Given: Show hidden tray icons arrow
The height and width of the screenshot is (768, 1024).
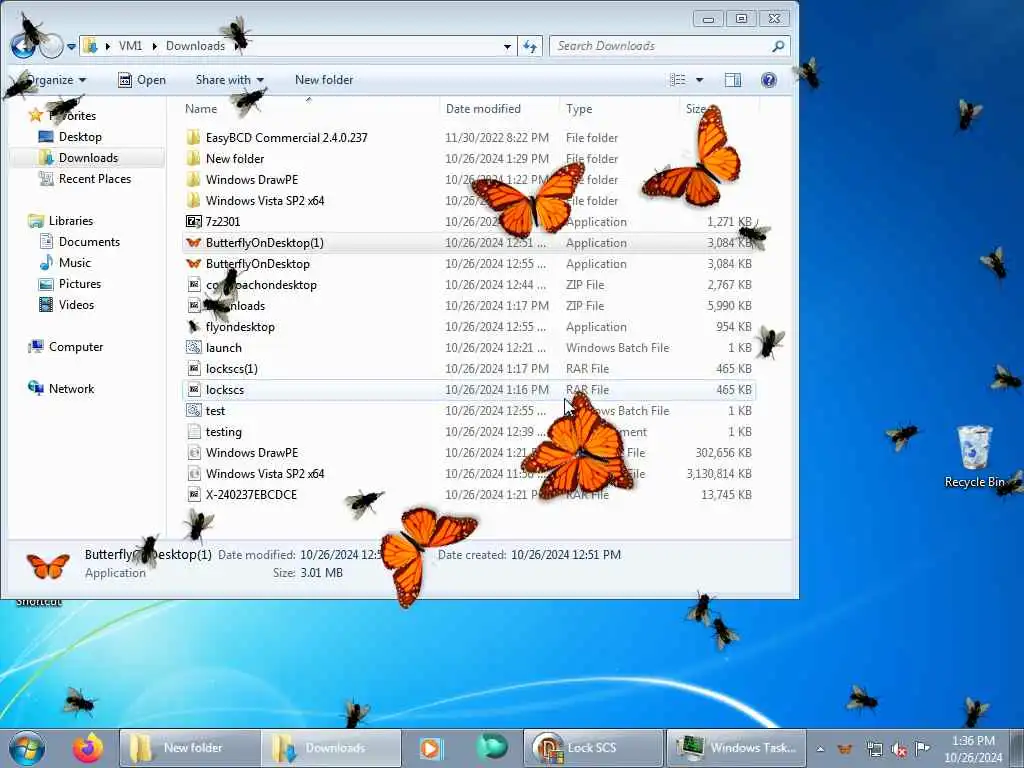Looking at the screenshot, I should [x=820, y=749].
